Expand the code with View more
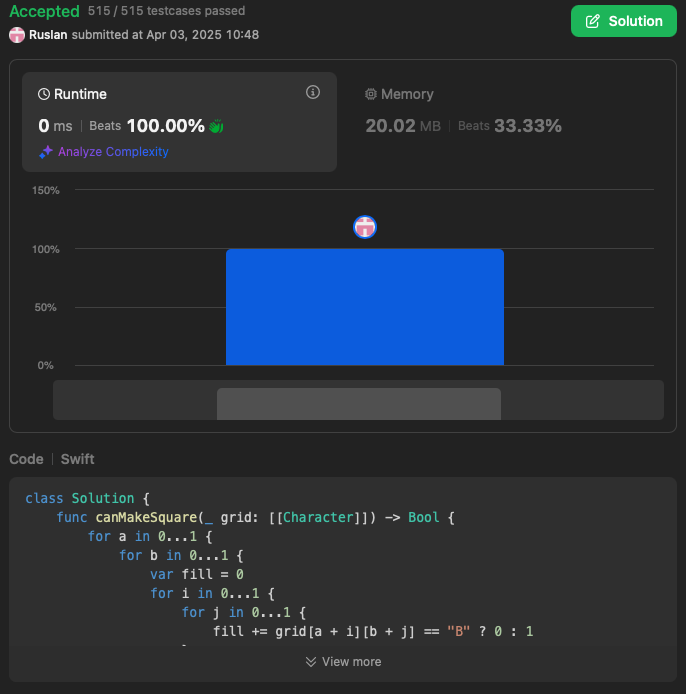The image size is (686, 694). click(343, 661)
